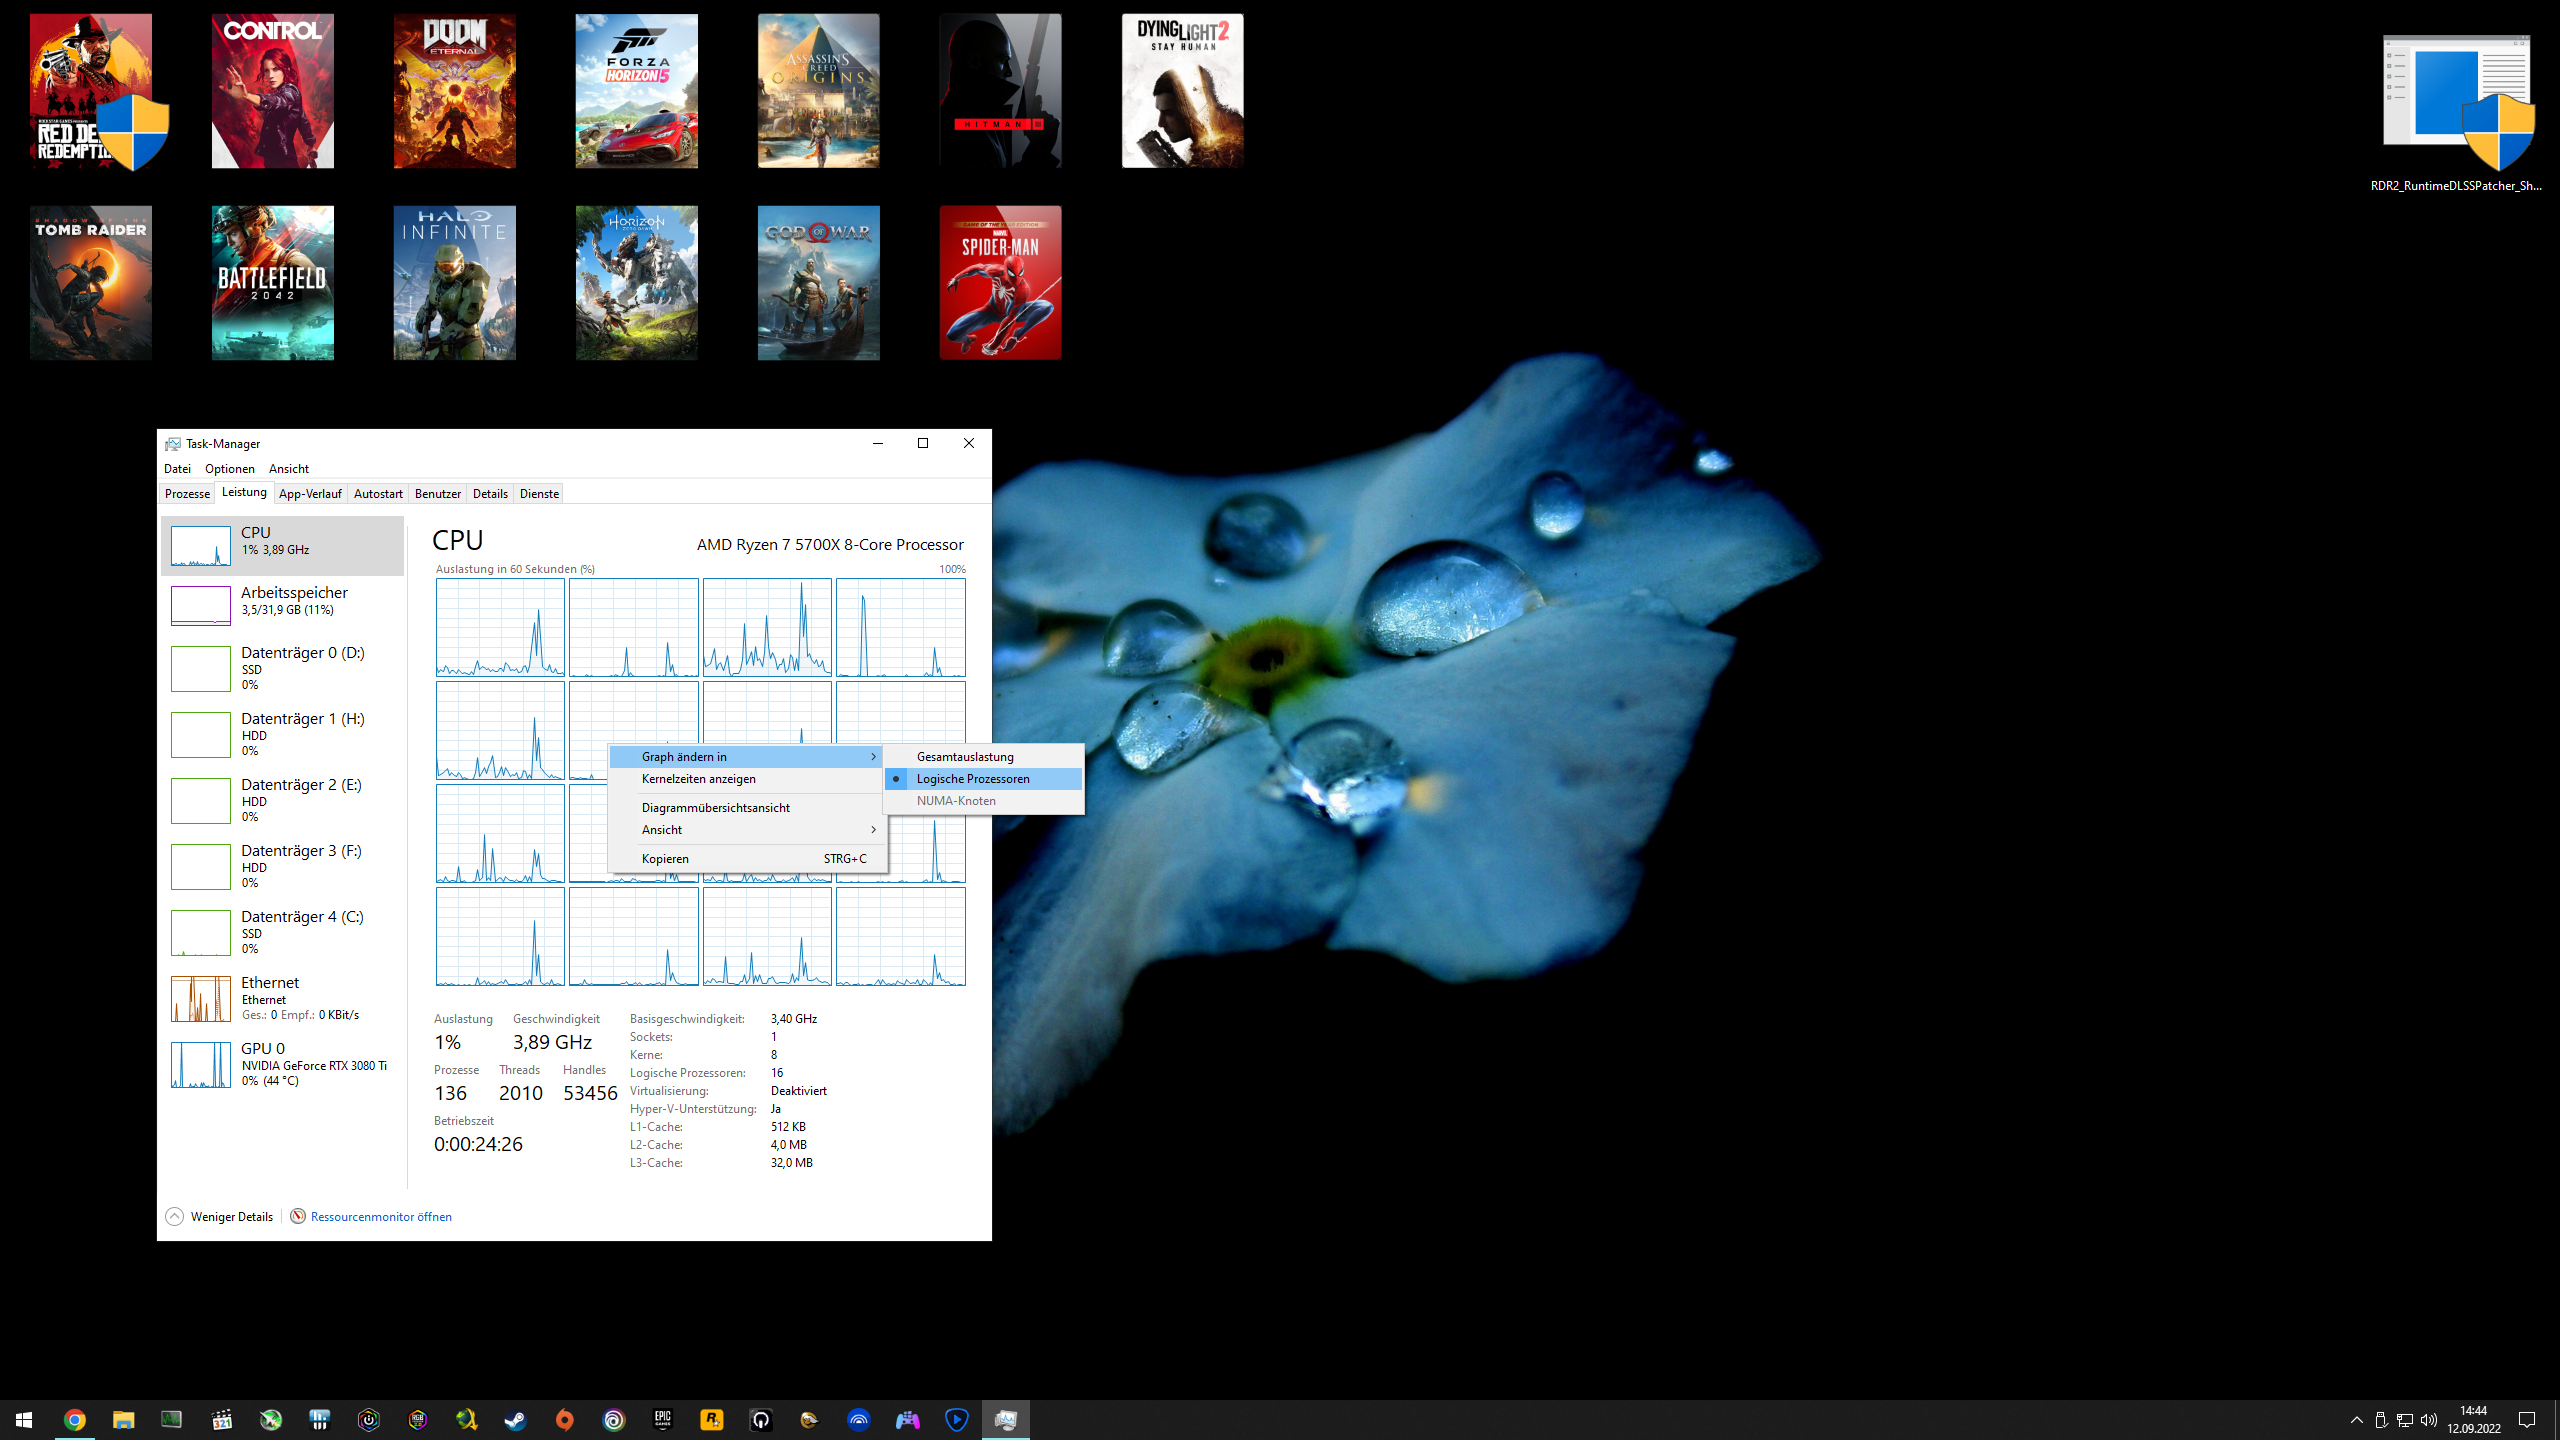Viewport: 2560px width, 1440px height.
Task: Select the Hitman game icon
Action: 1001,91
